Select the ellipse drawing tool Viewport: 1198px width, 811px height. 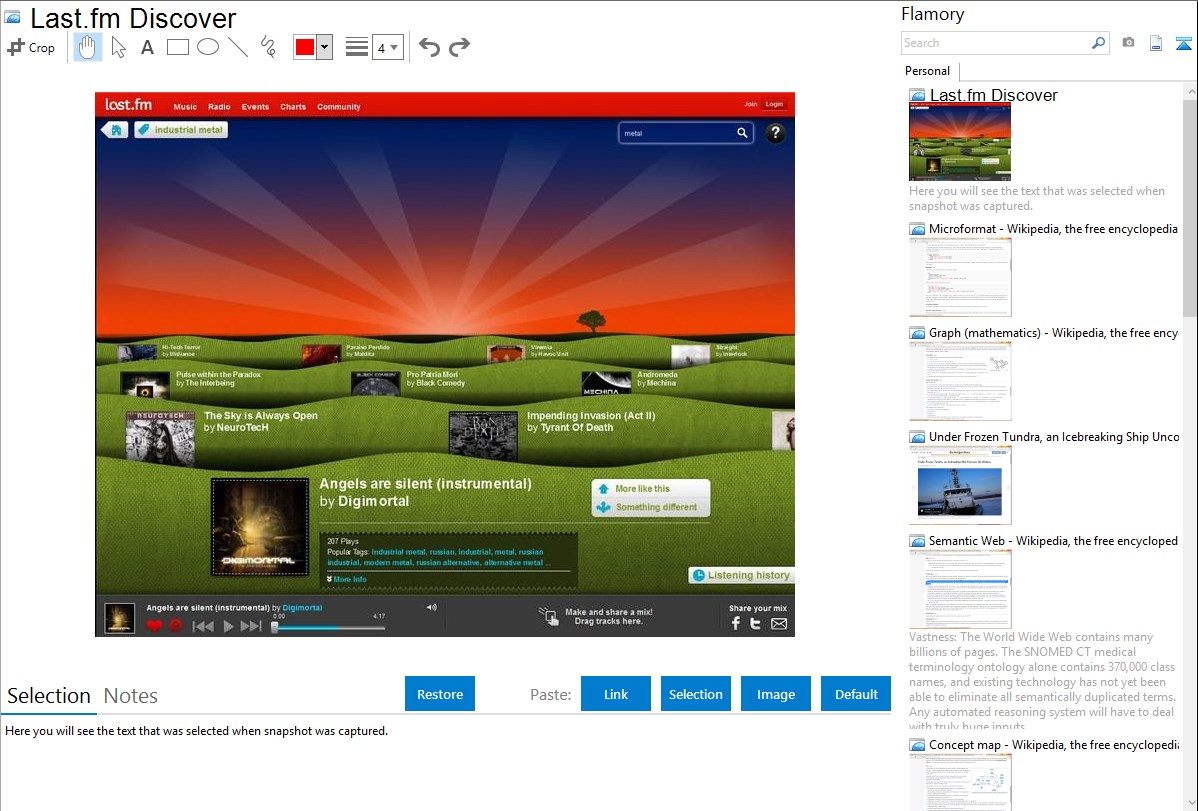[x=208, y=47]
